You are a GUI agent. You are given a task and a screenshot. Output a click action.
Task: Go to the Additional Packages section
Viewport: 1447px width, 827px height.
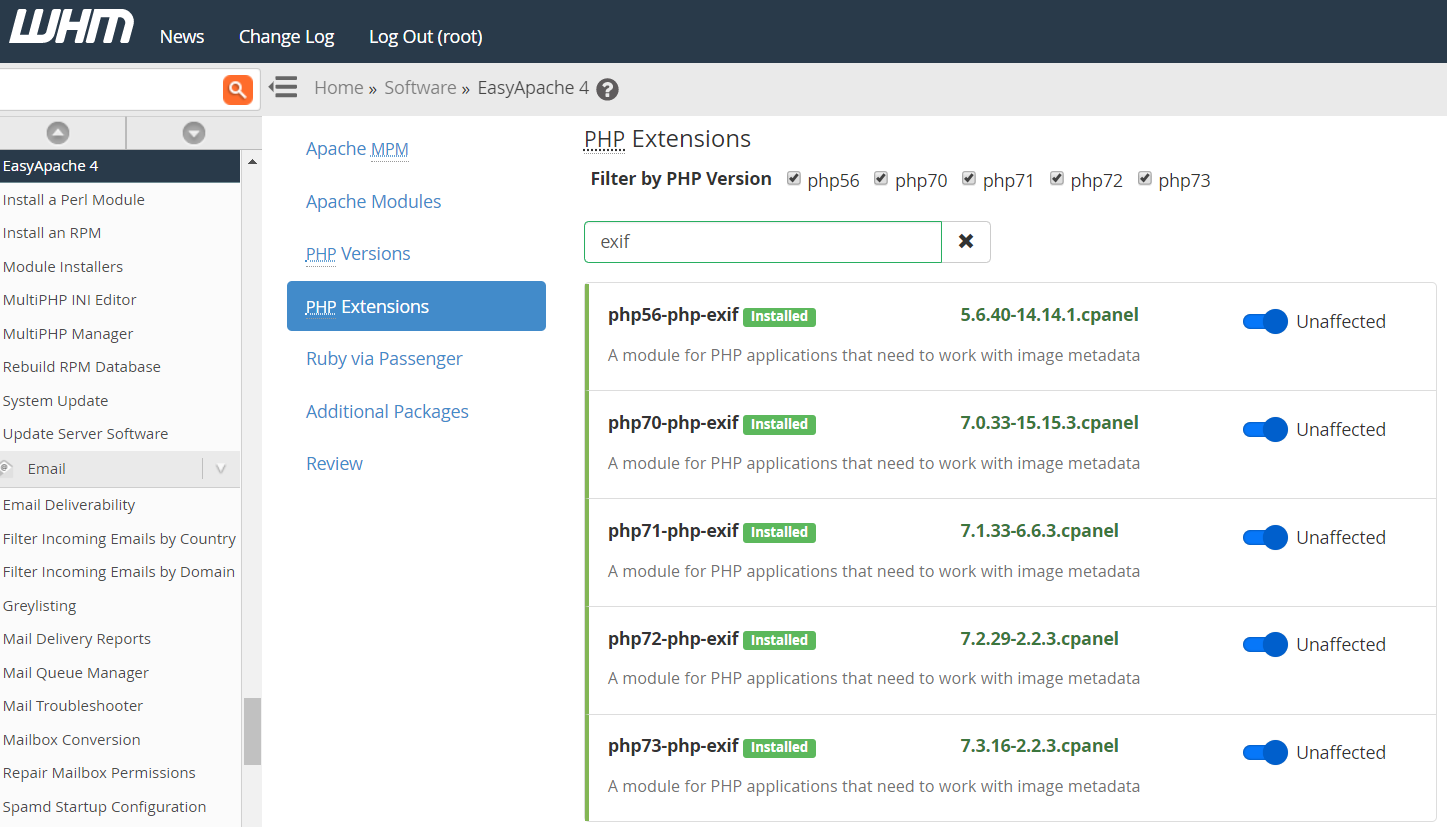(387, 411)
